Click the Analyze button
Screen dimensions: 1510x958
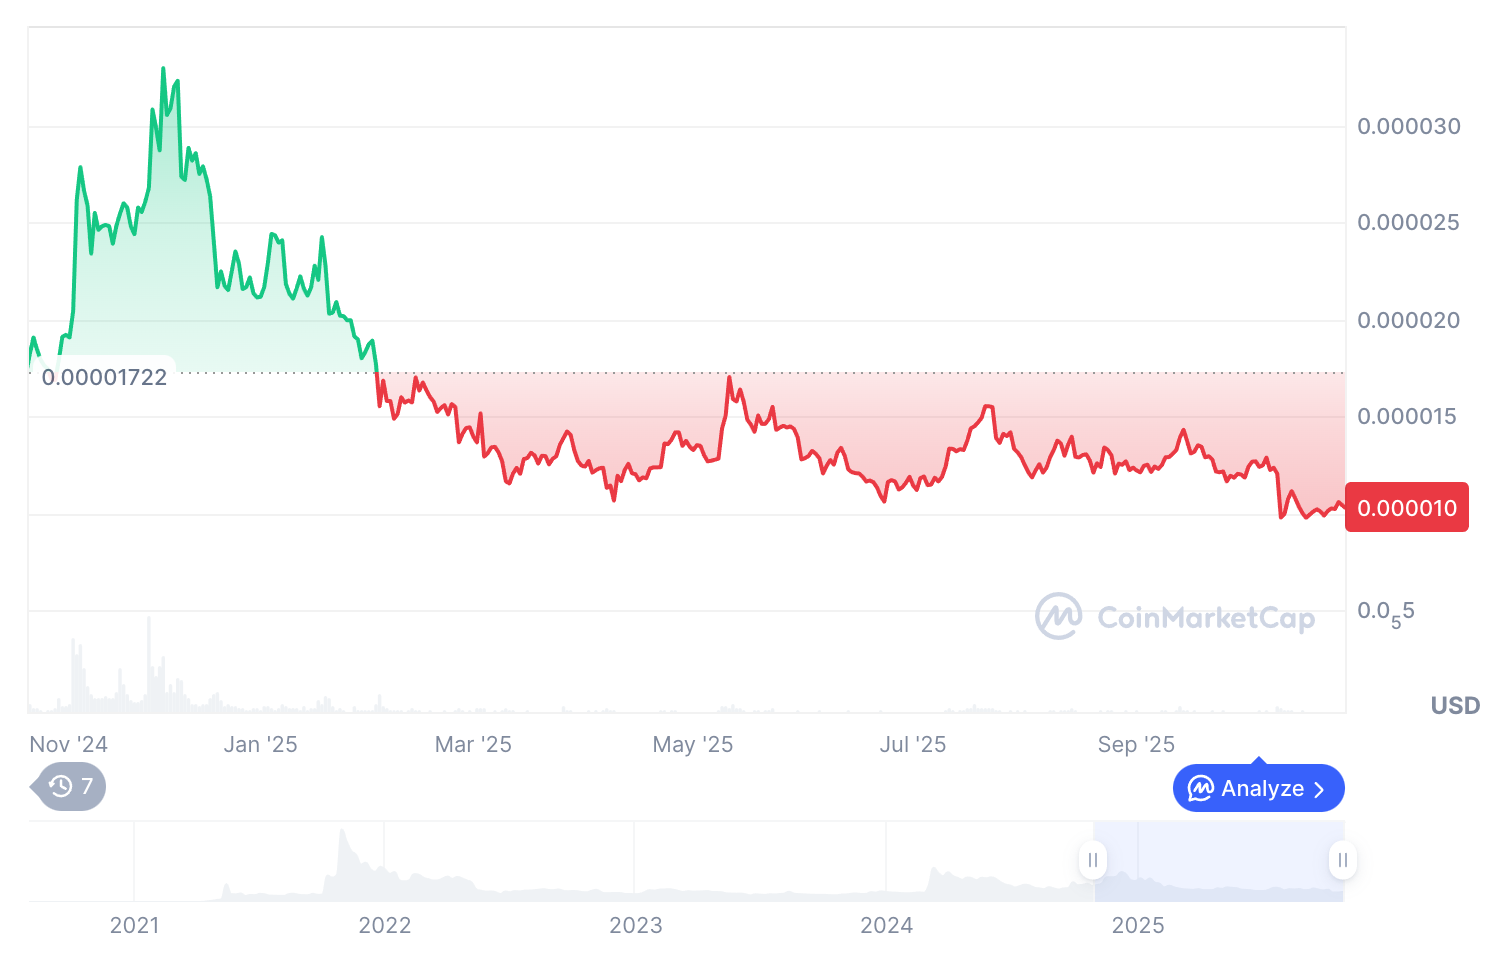1258,788
